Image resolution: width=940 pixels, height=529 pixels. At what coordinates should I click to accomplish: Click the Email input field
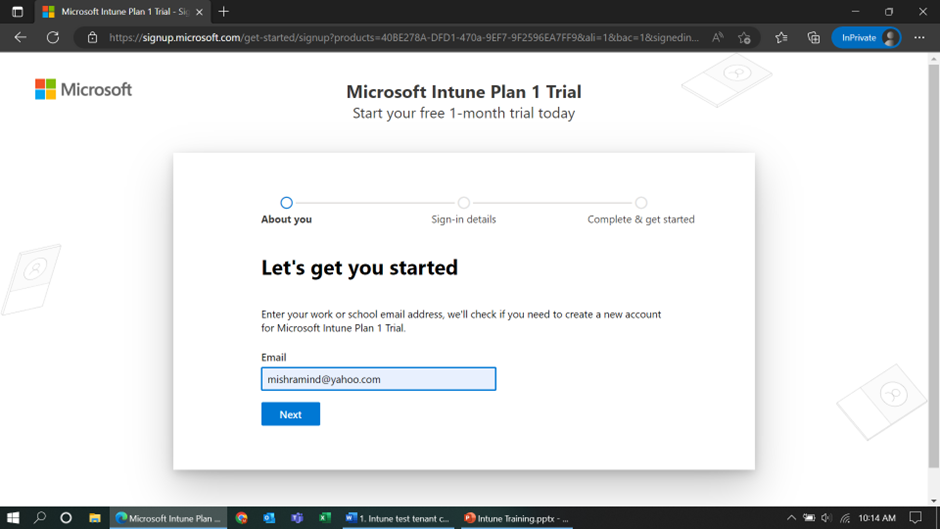[x=378, y=379]
